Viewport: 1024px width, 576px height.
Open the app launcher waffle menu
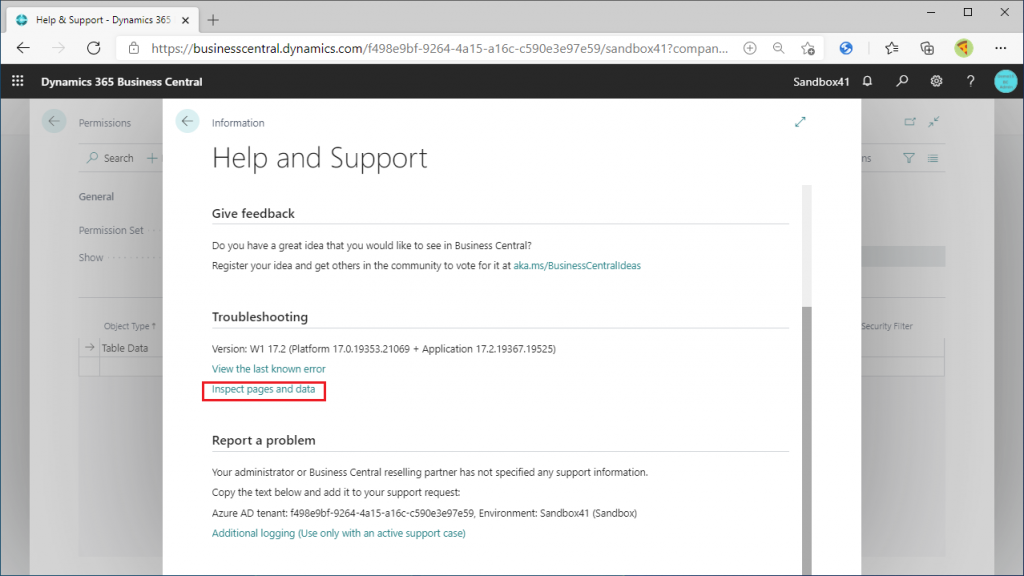pos(18,81)
